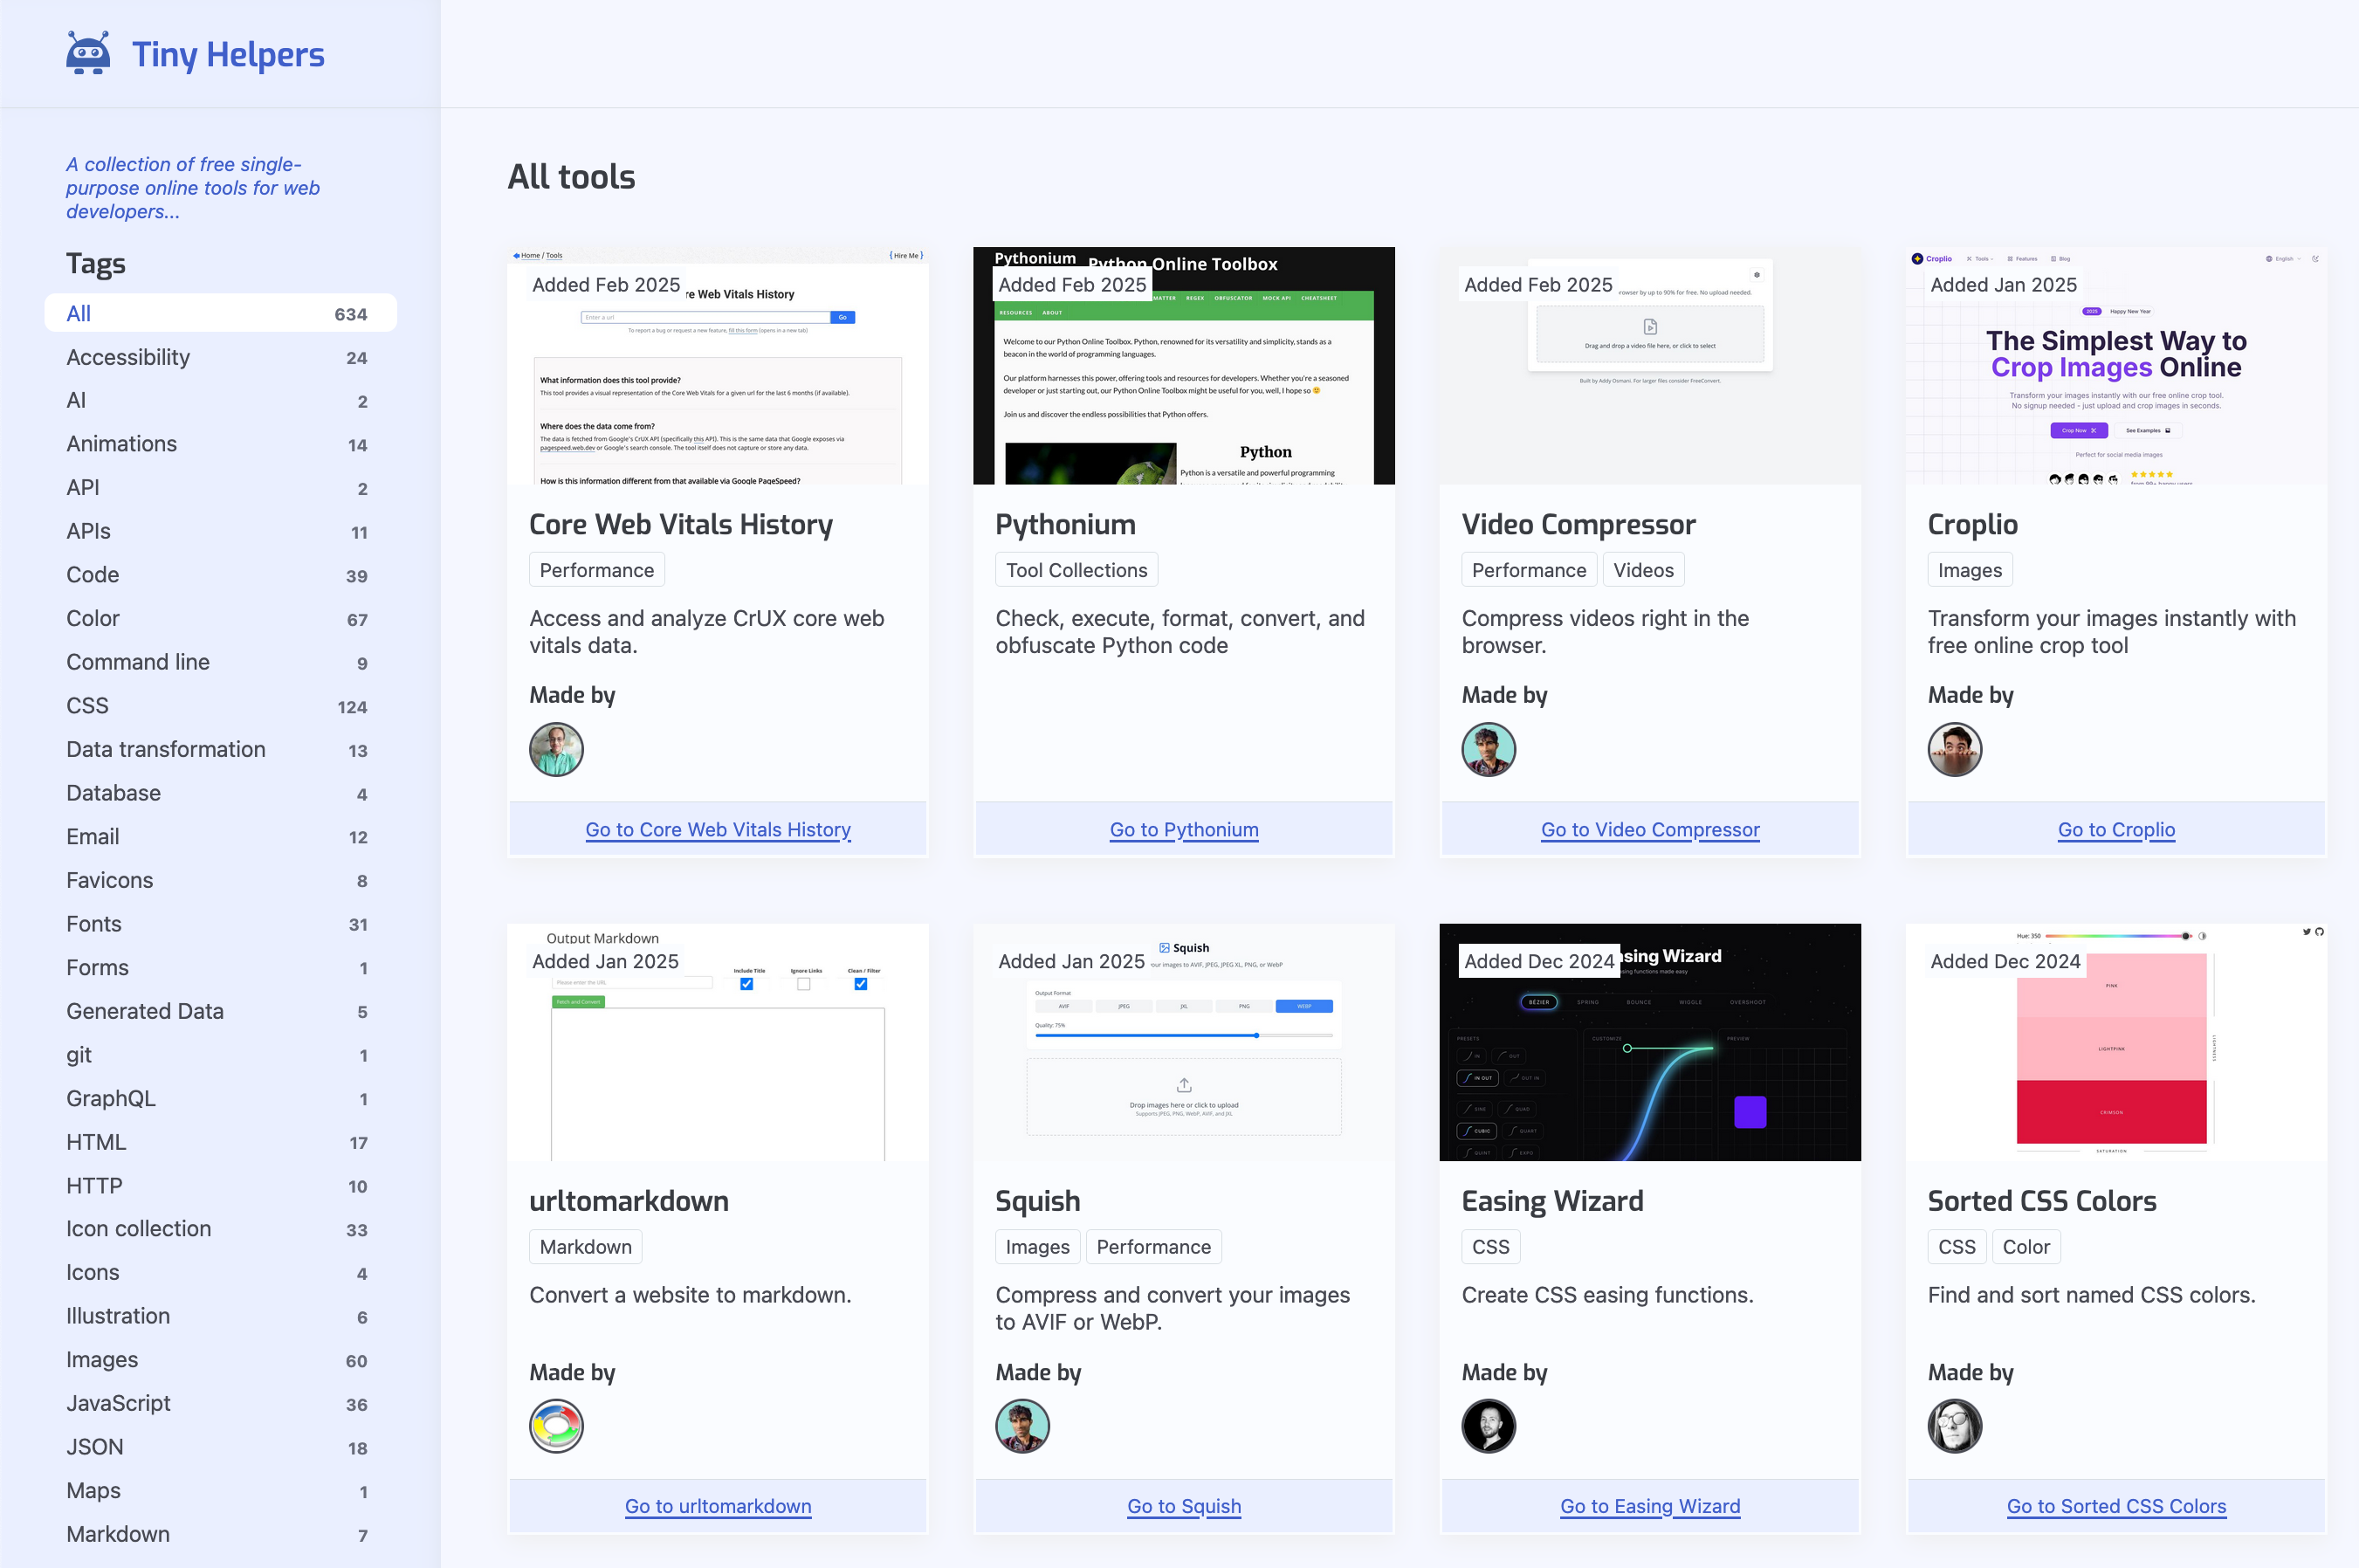The height and width of the screenshot is (1568, 2359).
Task: Open the Data transformation tag
Action: (220, 750)
